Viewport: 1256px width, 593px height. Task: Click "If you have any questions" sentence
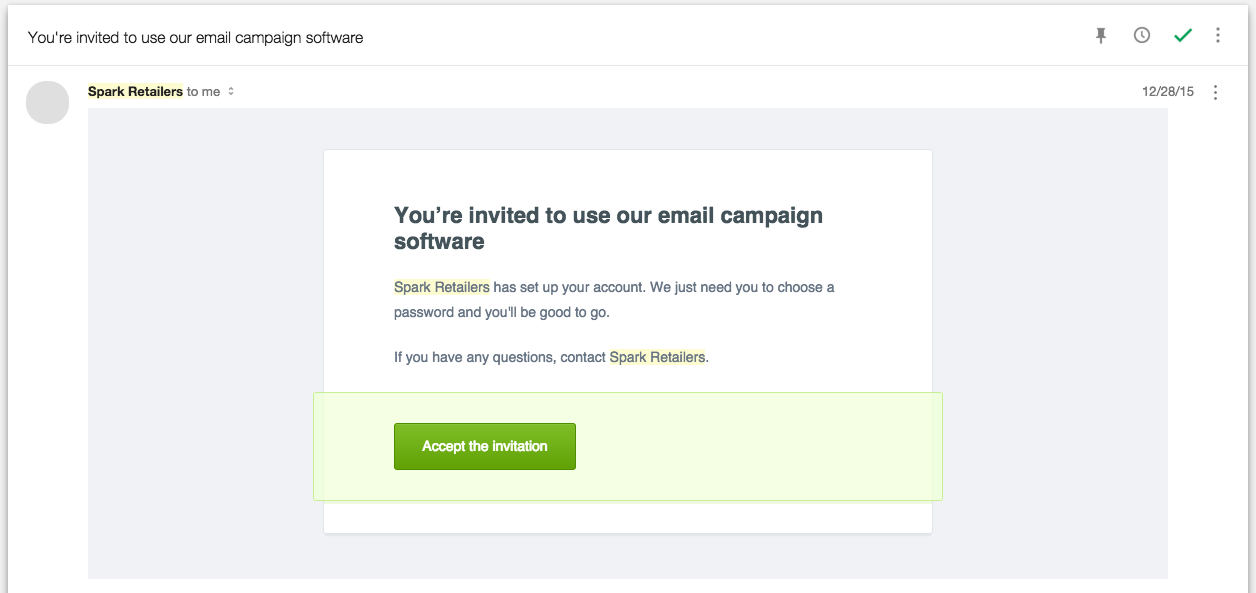551,356
